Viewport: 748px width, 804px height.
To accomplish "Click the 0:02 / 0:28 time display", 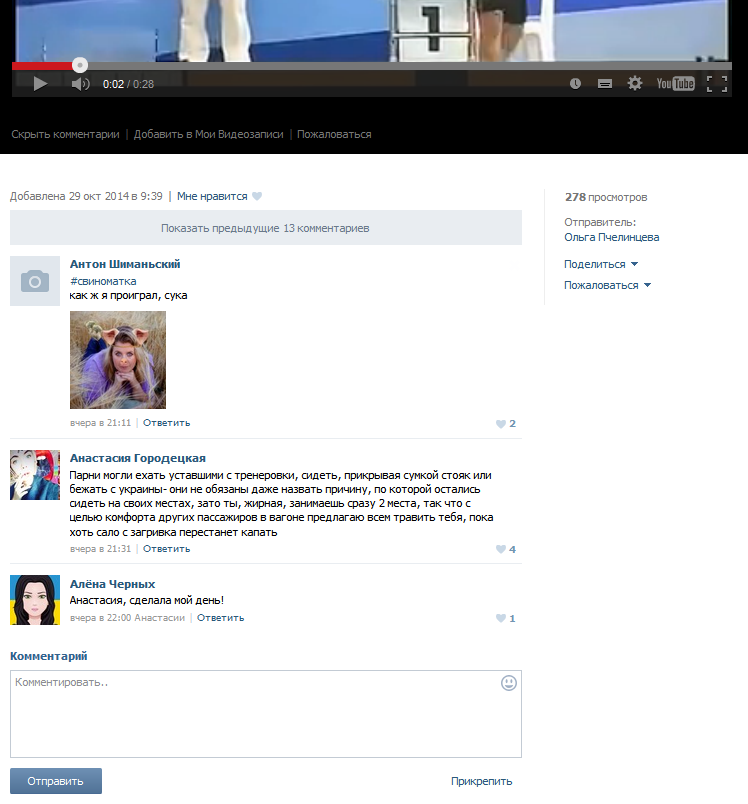I will (x=128, y=84).
